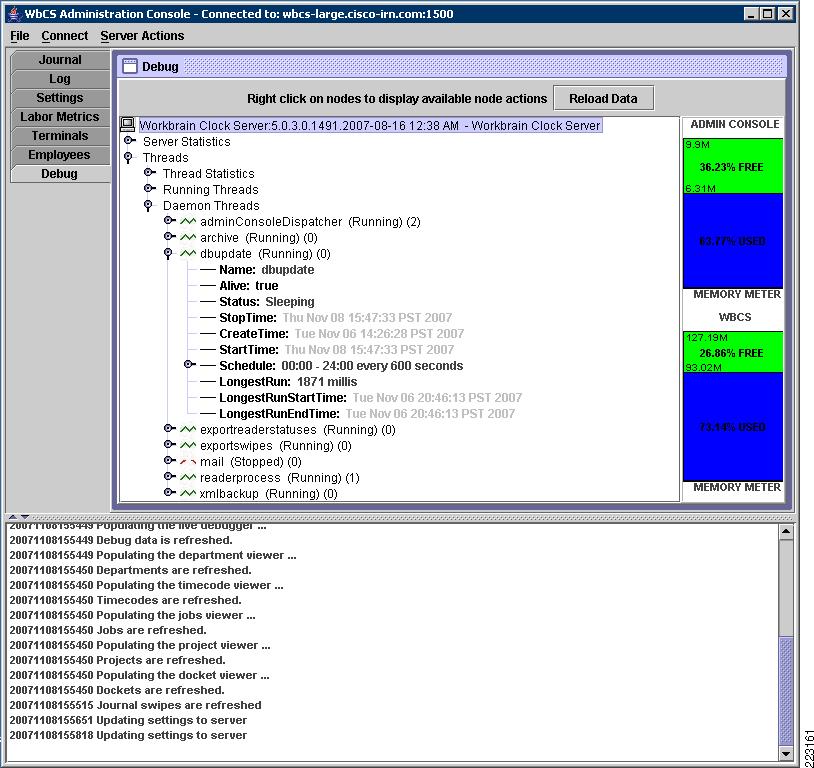Click the log pane scrollbar thumb
Viewport: 814px width, 768px height.
click(x=786, y=691)
